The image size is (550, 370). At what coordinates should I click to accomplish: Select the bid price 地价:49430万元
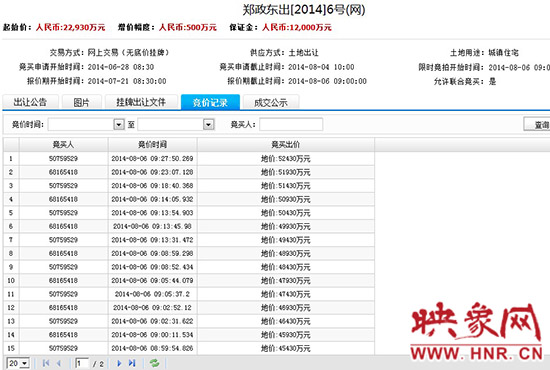pyautogui.click(x=286, y=240)
